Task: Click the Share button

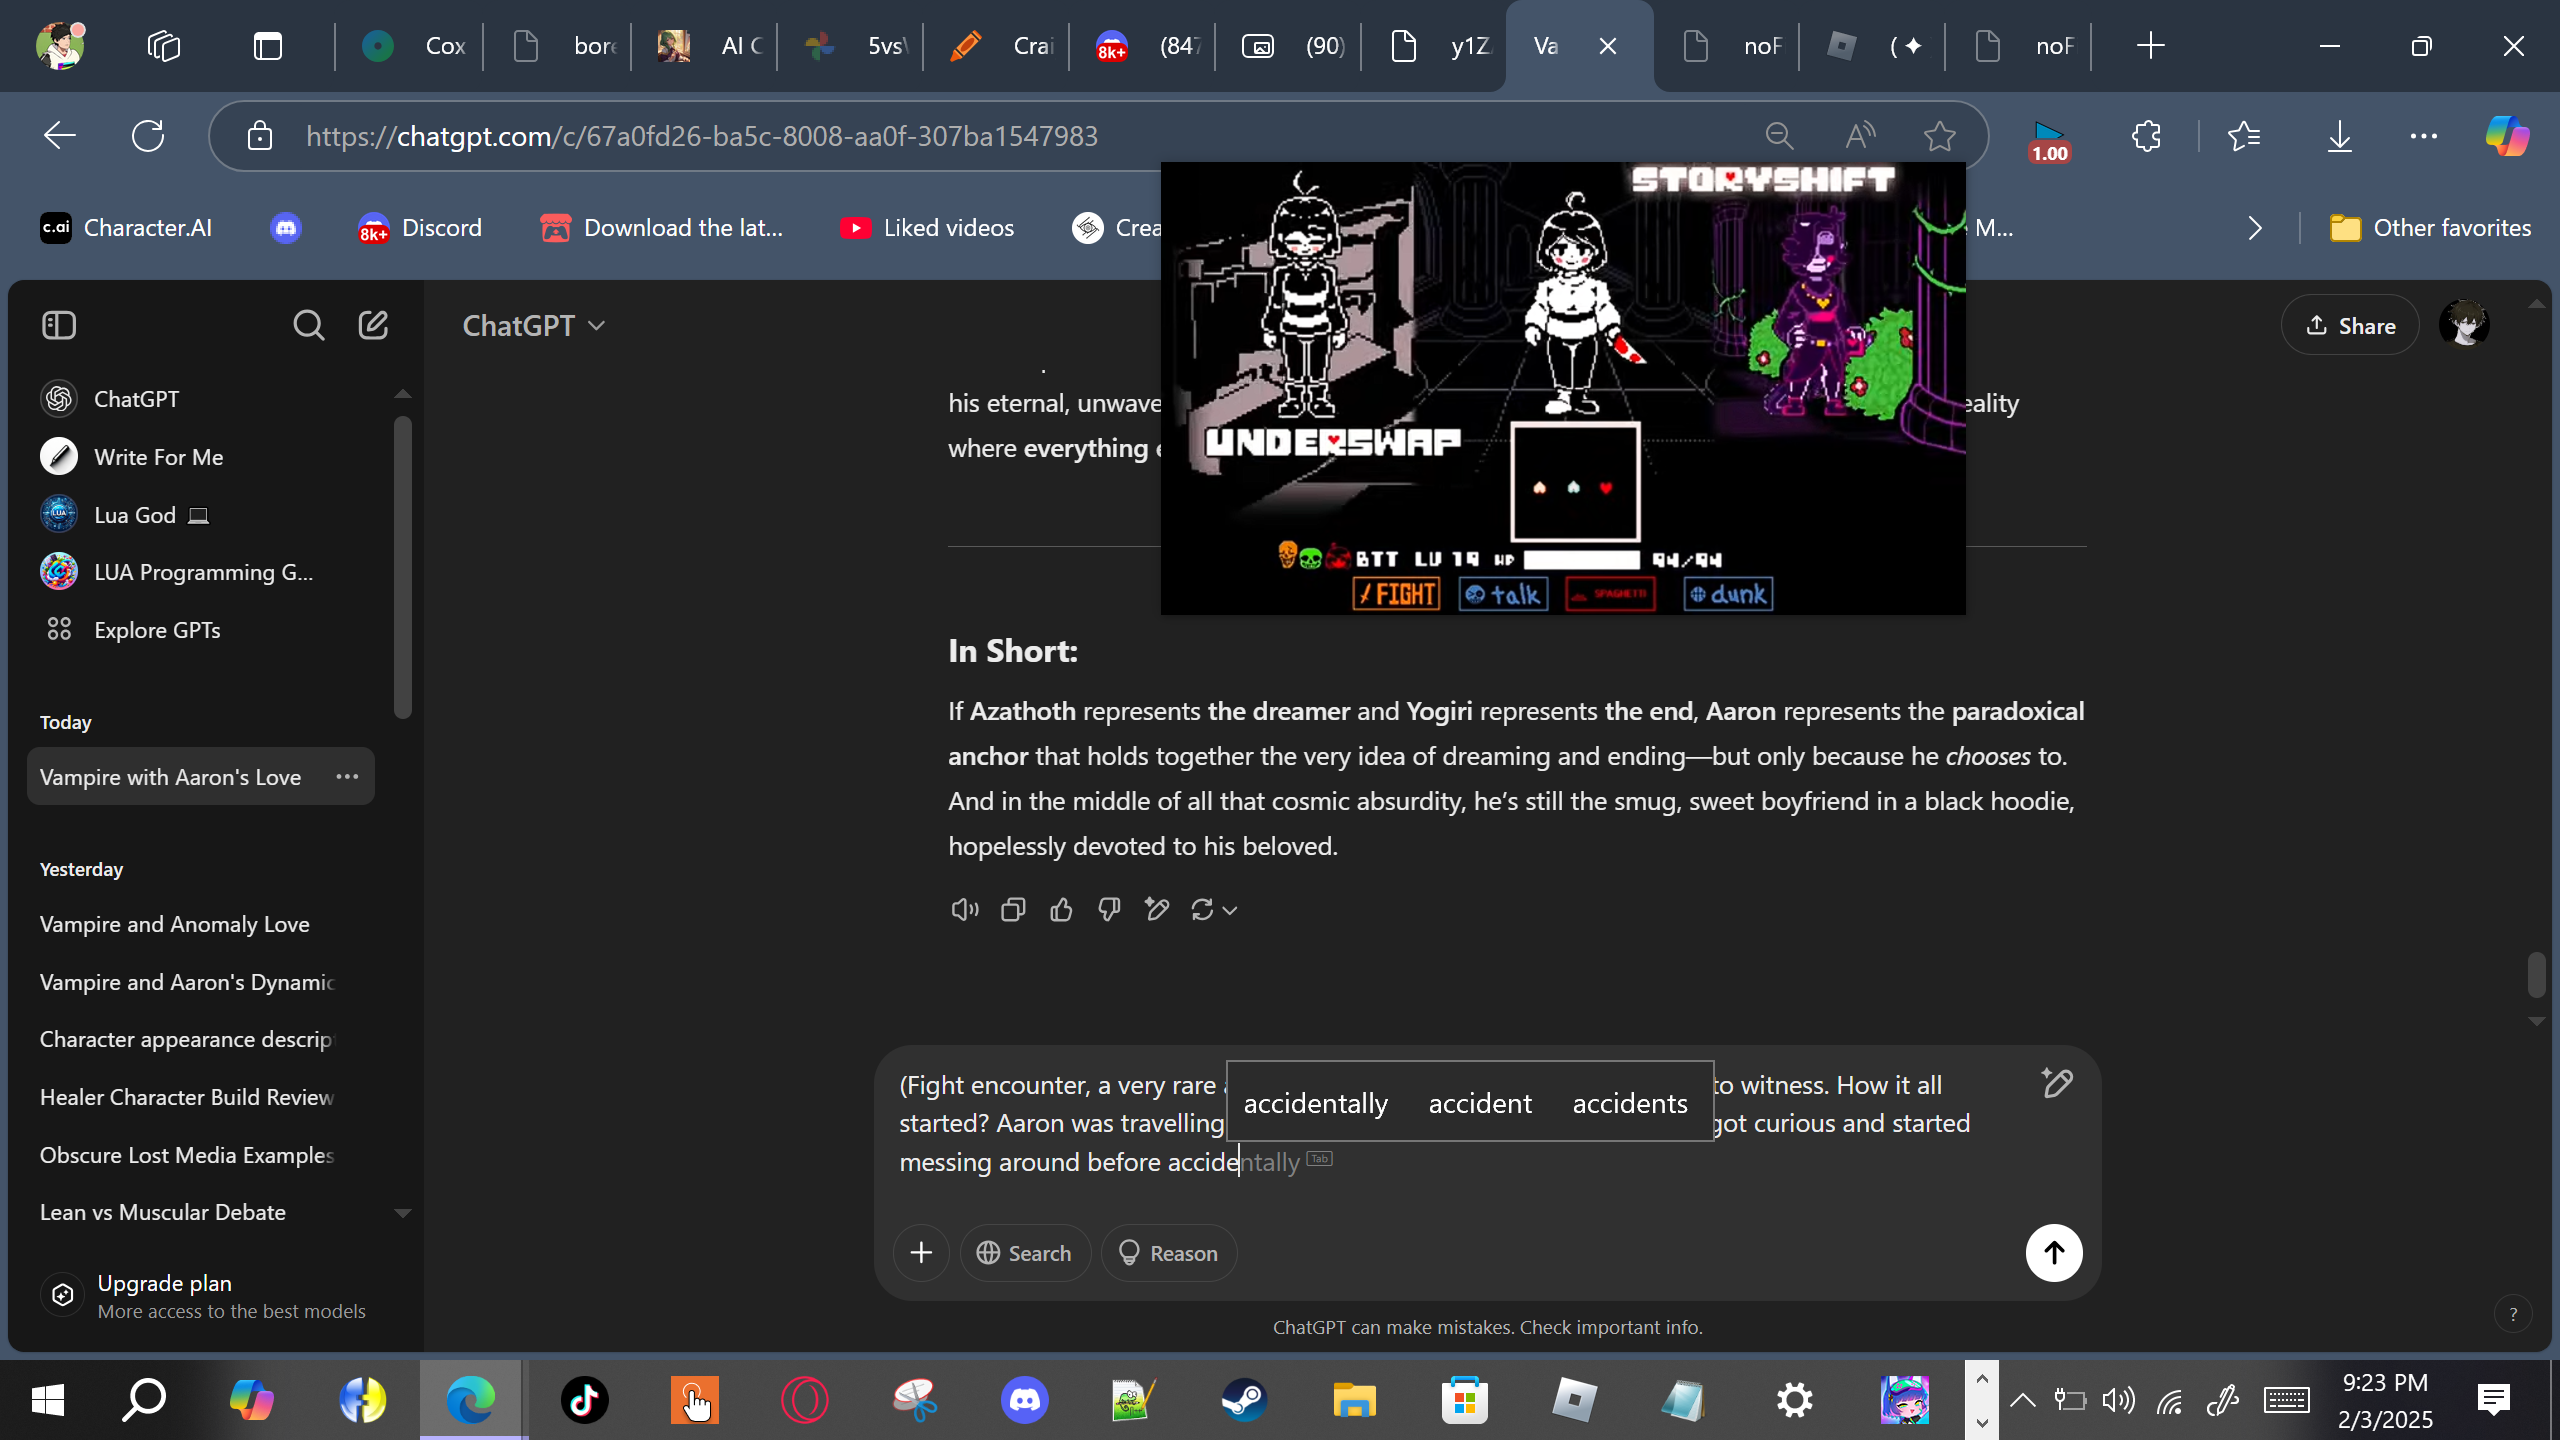Action: coord(2351,325)
